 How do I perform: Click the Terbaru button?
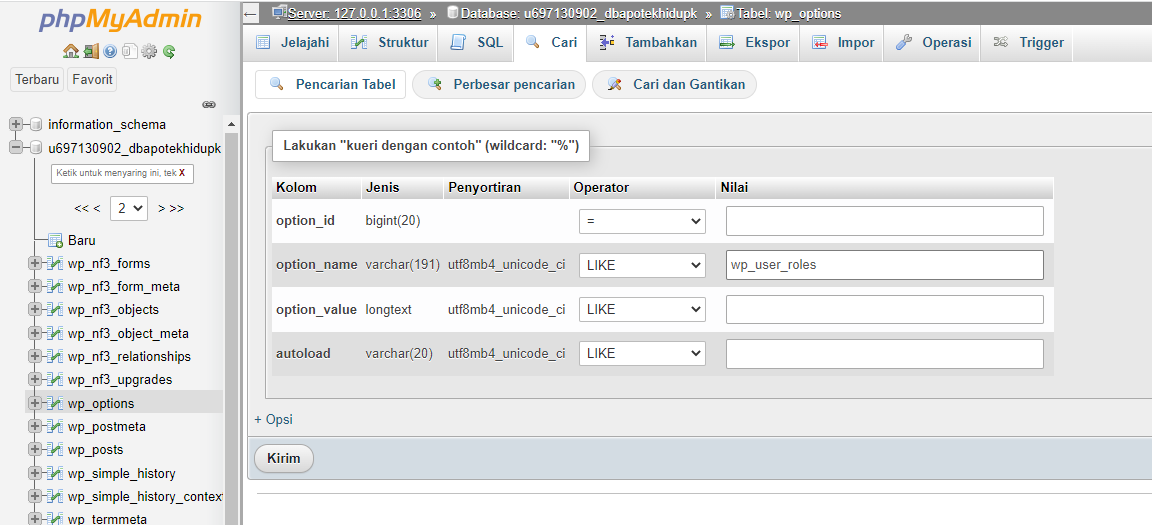[x=37, y=79]
